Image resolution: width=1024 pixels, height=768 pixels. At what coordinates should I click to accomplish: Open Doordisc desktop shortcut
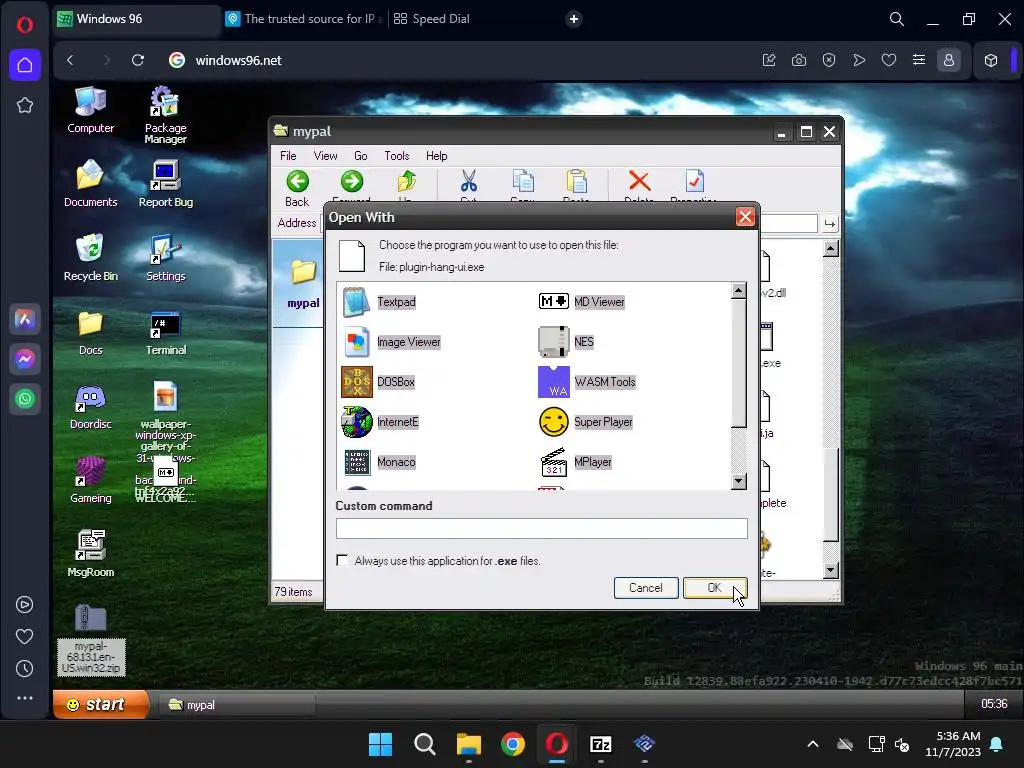coord(91,406)
